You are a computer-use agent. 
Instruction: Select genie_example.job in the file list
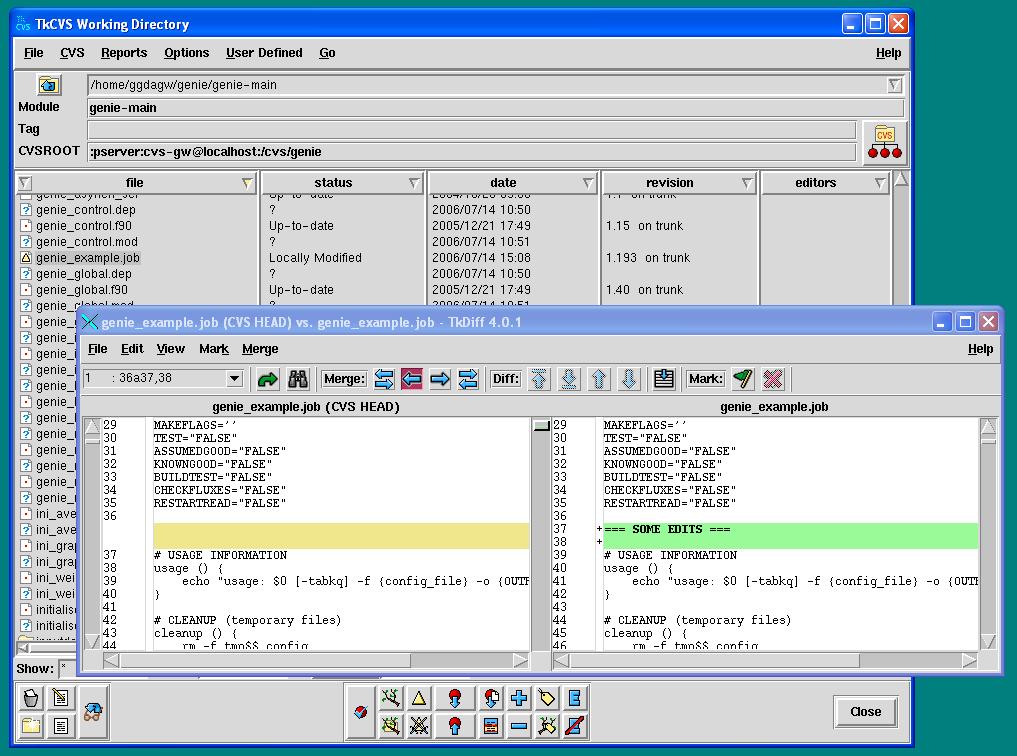87,258
